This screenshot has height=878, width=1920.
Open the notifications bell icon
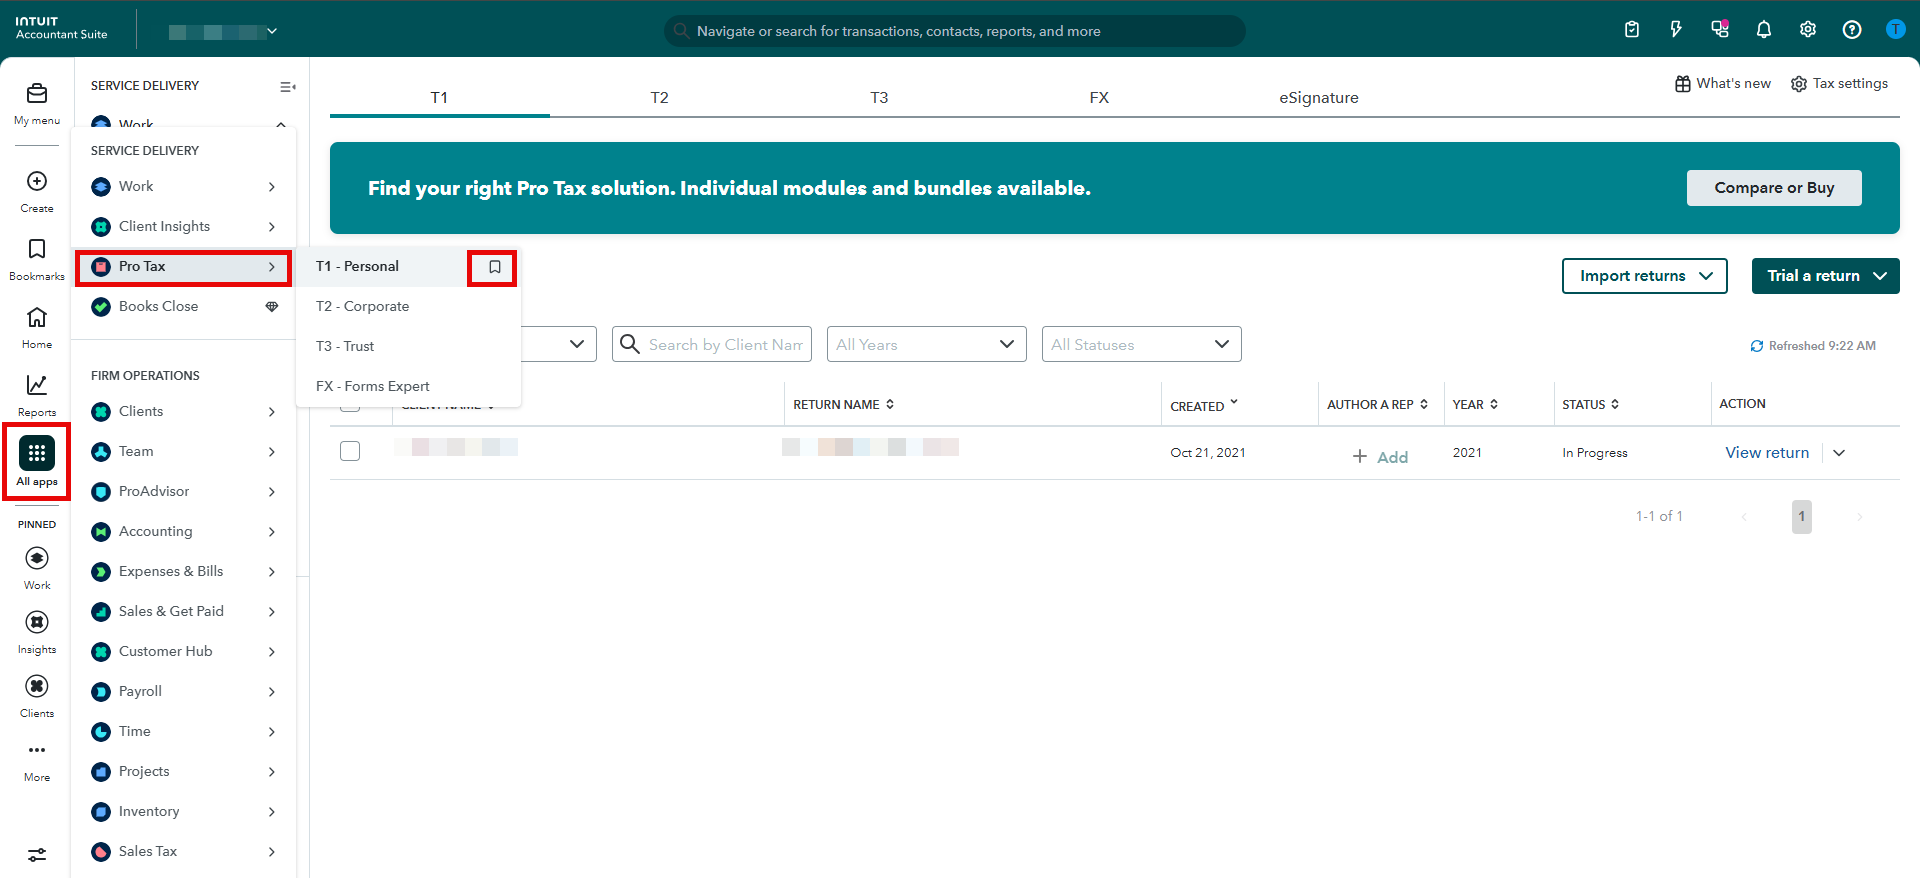click(x=1763, y=30)
